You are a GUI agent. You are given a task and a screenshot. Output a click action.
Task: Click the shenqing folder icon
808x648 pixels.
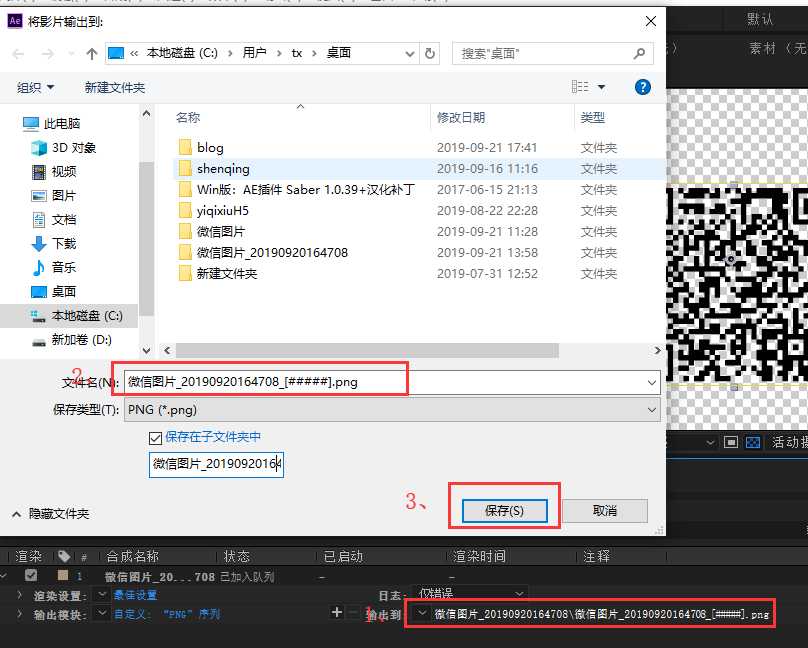[185, 168]
